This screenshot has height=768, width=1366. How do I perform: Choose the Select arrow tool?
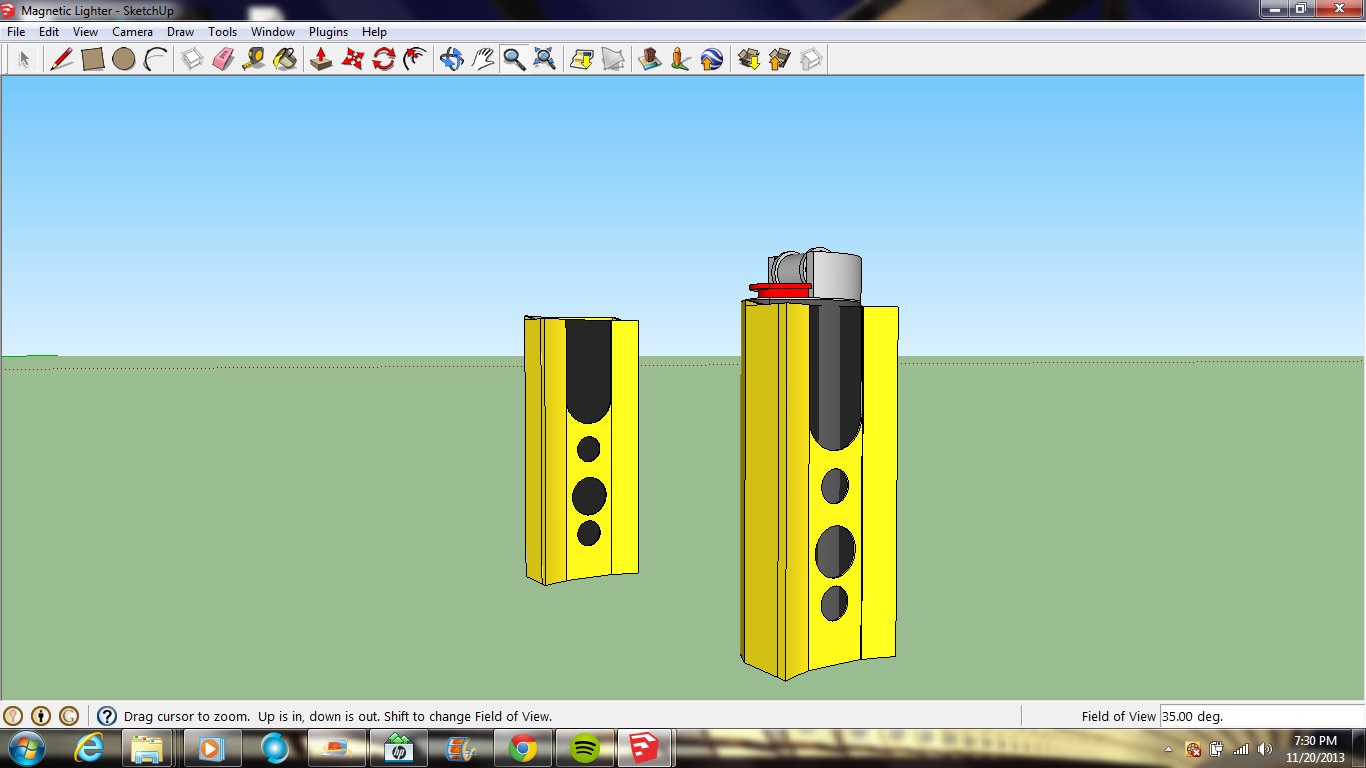[24, 59]
